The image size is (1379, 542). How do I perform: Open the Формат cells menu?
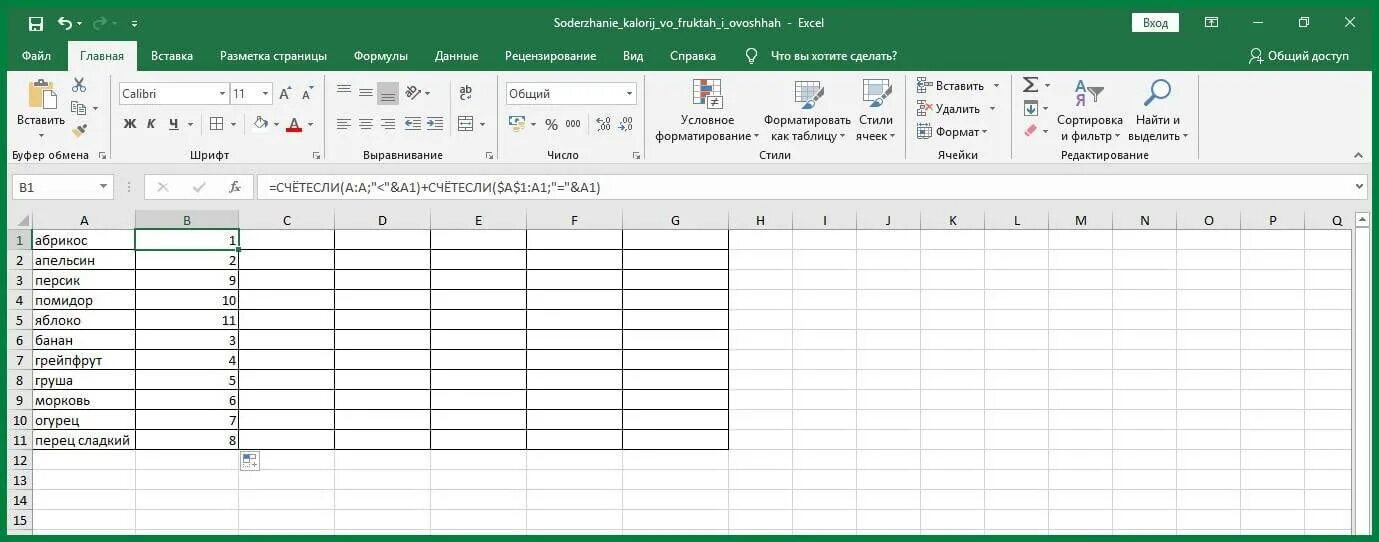pyautogui.click(x=952, y=132)
